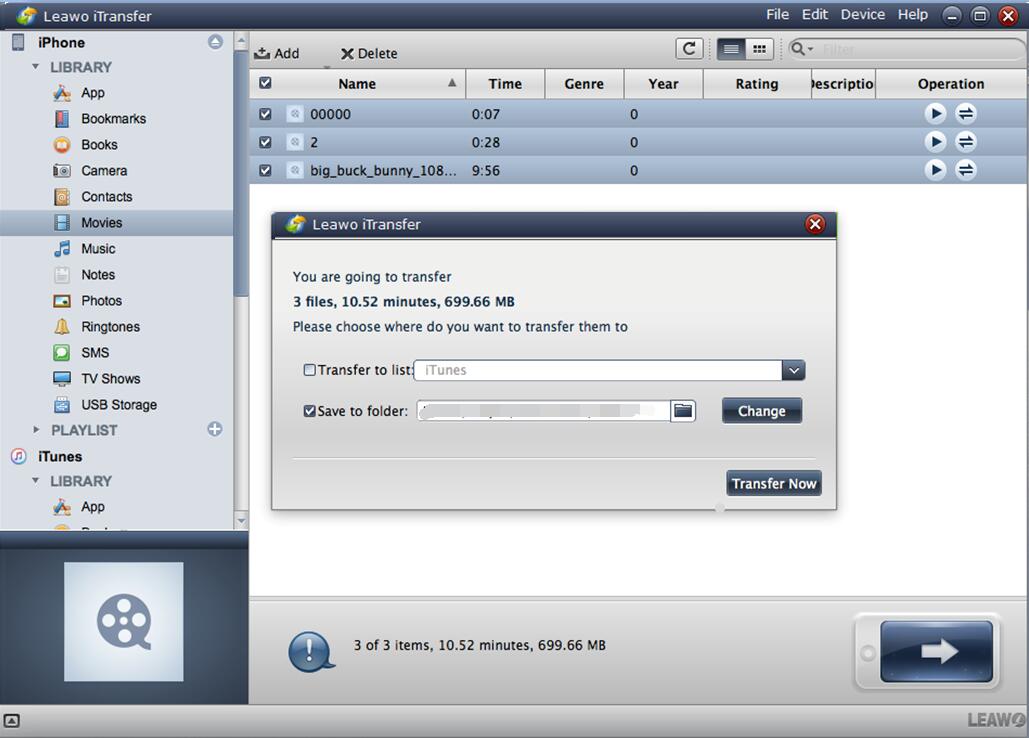The width and height of the screenshot is (1029, 738).
Task: Play the big_buck_bunny video
Action: tap(935, 170)
